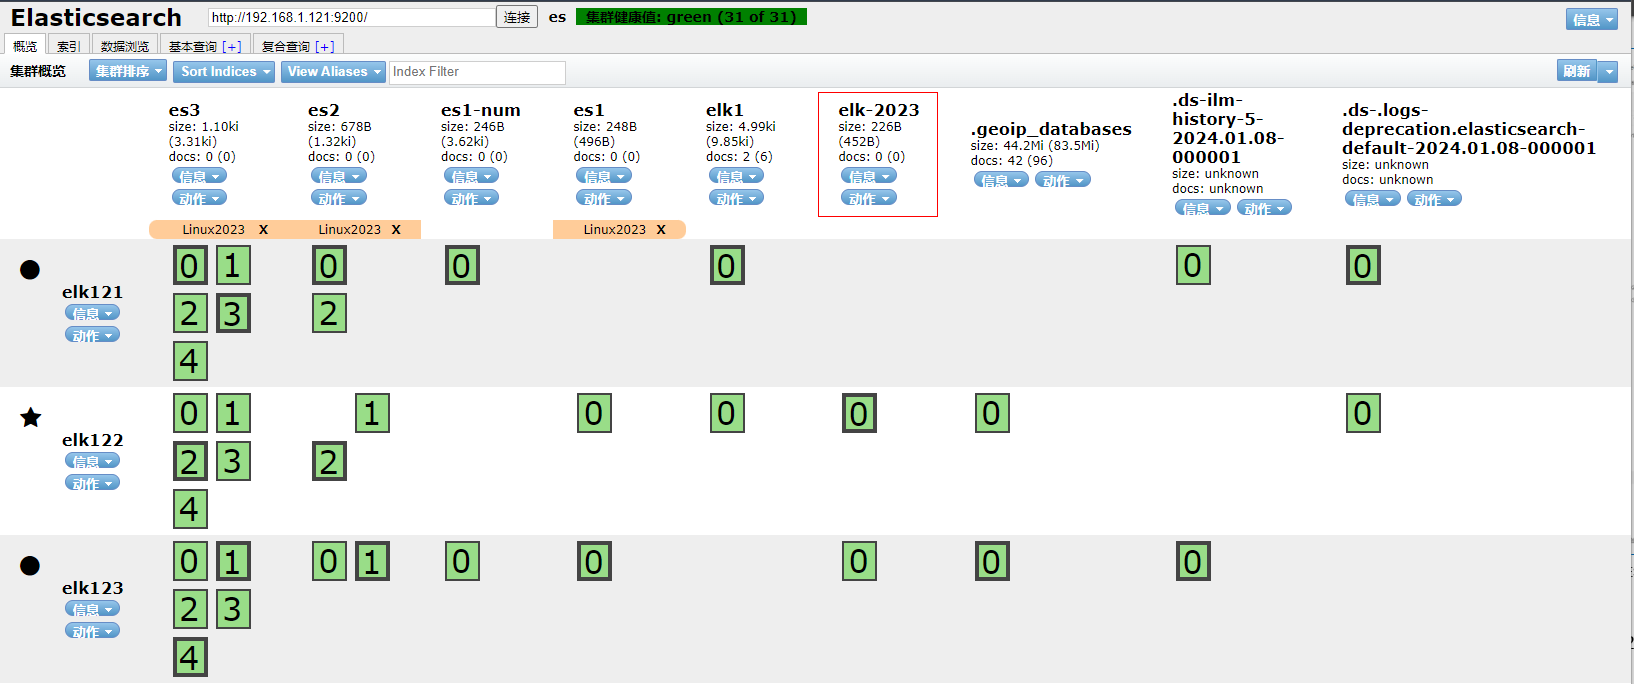Open the View Aliases dropdown
Screen dimensions: 1634x684
(333, 72)
